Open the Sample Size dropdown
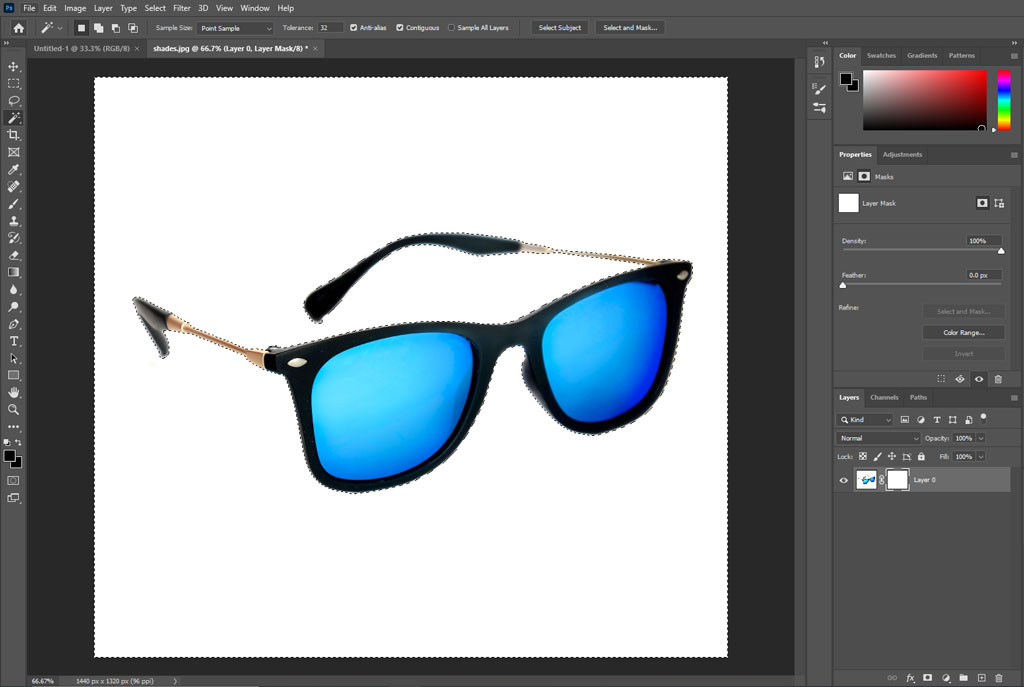1024x687 pixels. (235, 28)
